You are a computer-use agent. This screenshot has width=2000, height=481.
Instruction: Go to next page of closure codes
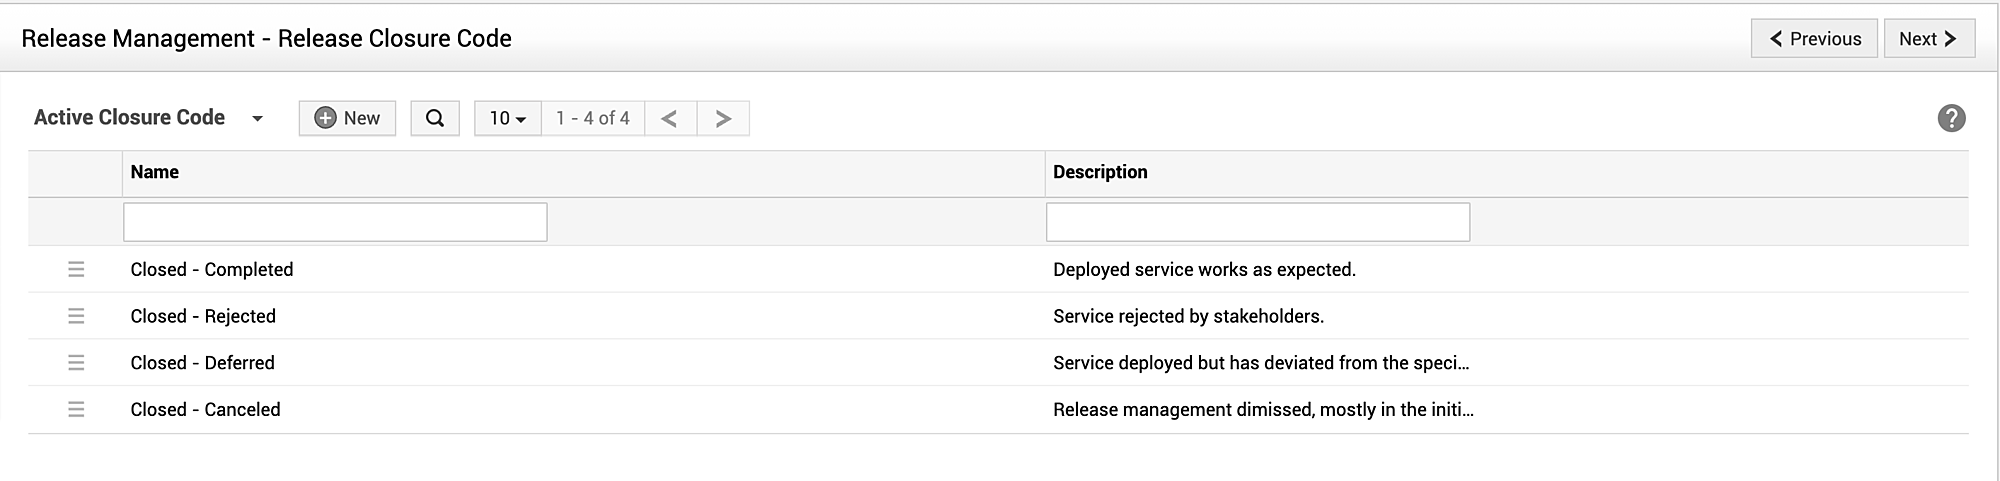[x=723, y=118]
